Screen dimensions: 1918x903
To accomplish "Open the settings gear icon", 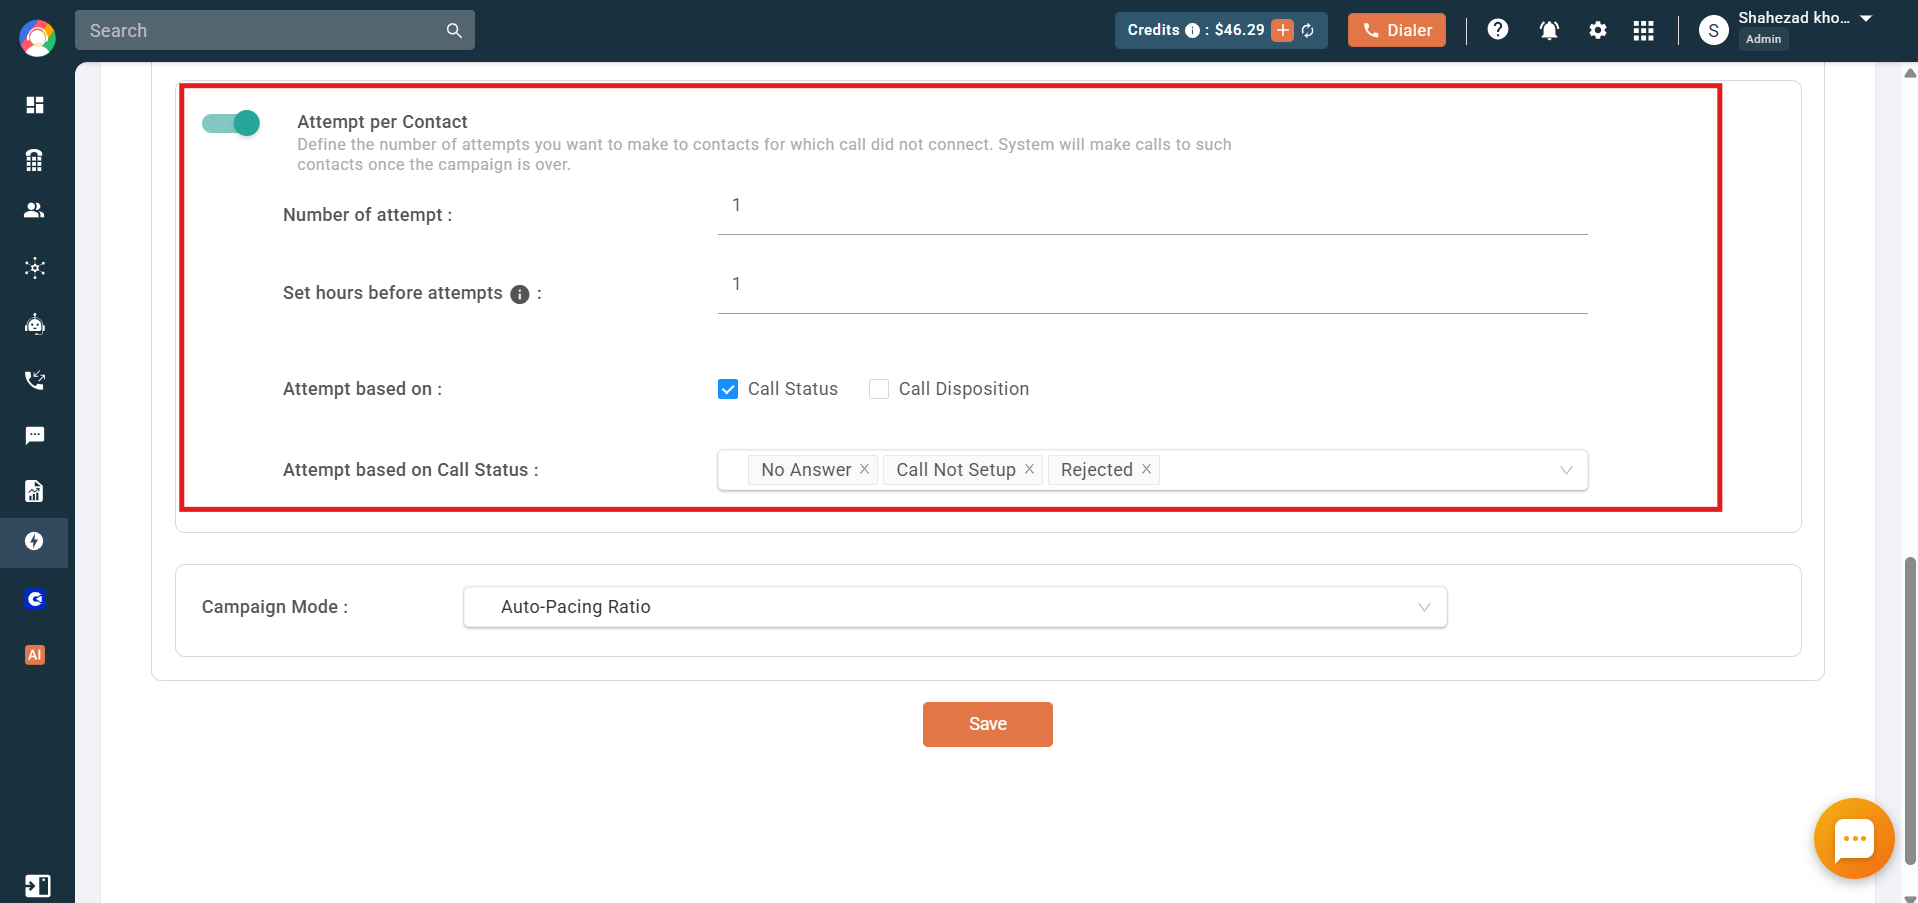I will click(x=1598, y=30).
